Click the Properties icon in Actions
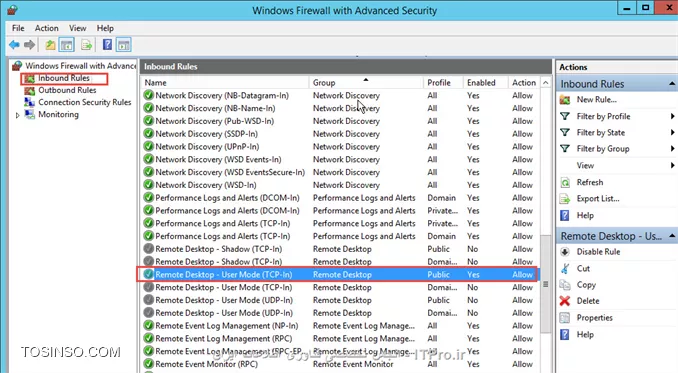Viewport: 678px width, 373px height. coord(565,318)
